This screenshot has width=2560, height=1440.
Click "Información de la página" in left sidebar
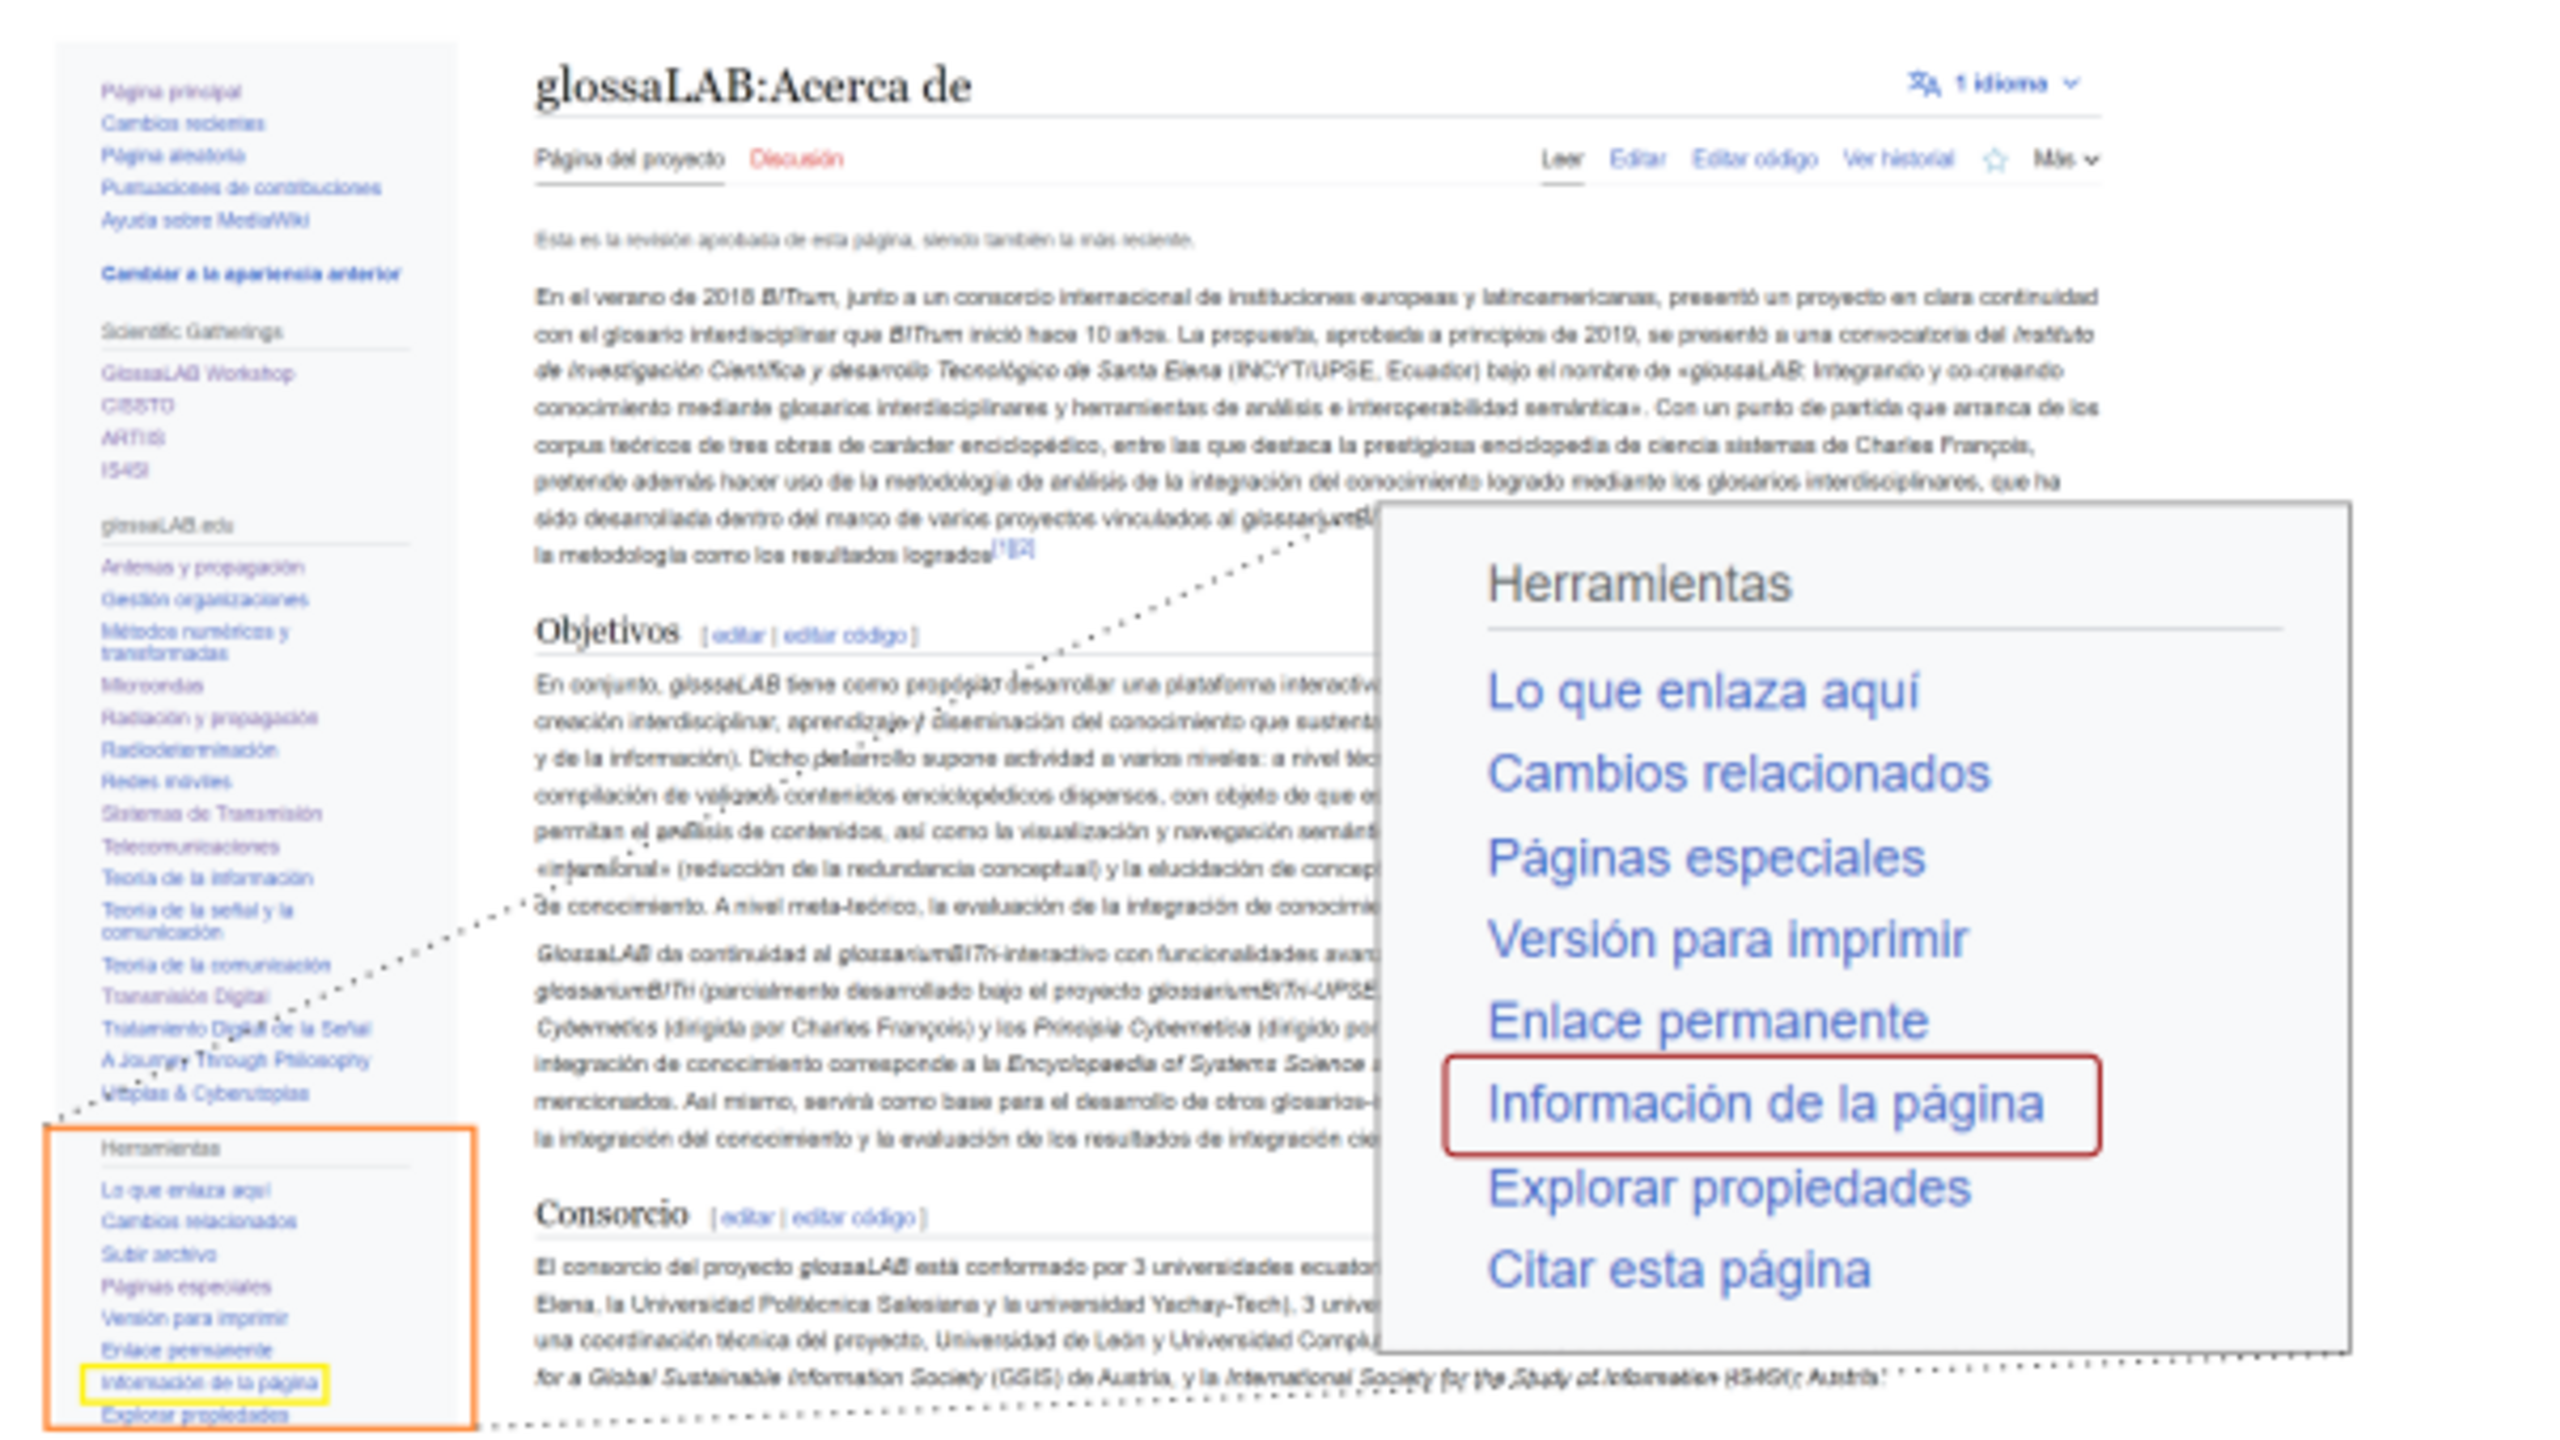click(209, 1382)
